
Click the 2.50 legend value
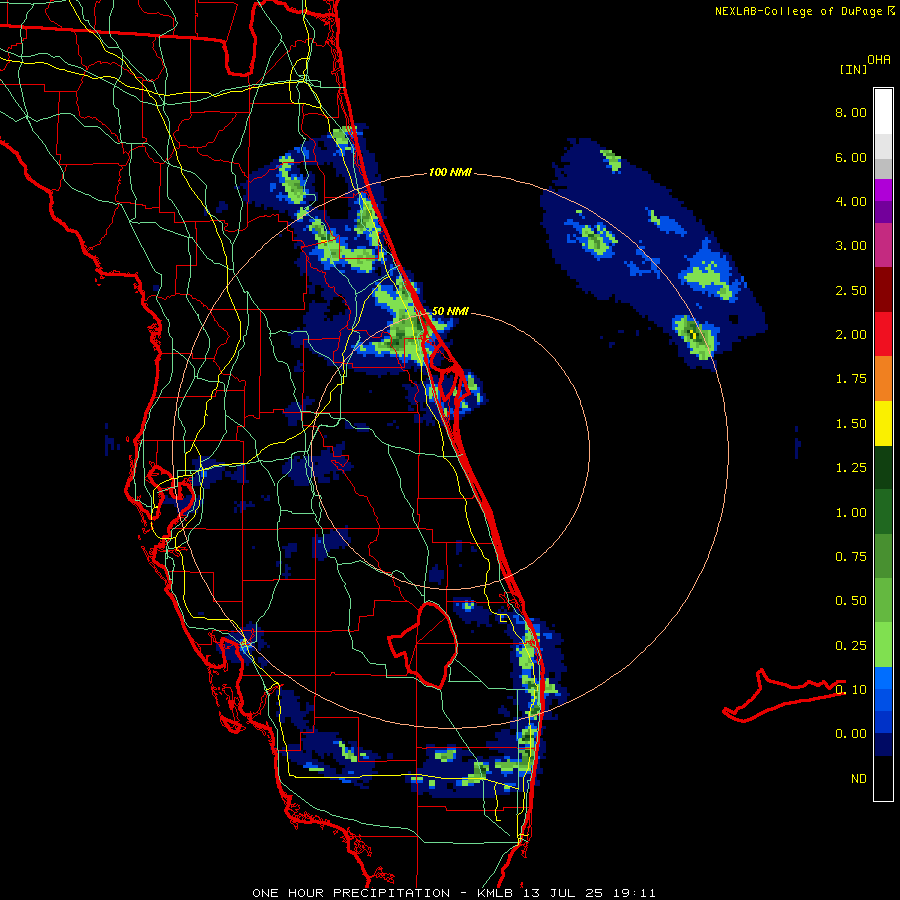(851, 290)
